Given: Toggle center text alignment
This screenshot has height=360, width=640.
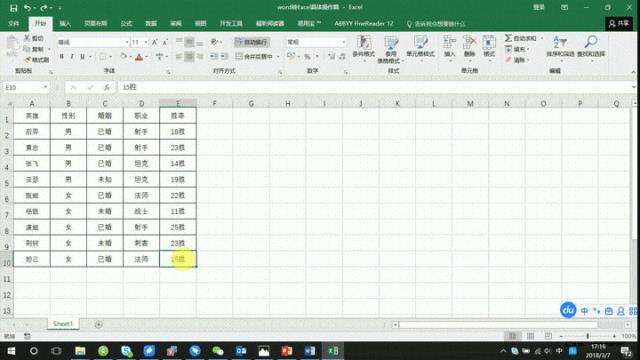Looking at the screenshot, I should point(189,56).
